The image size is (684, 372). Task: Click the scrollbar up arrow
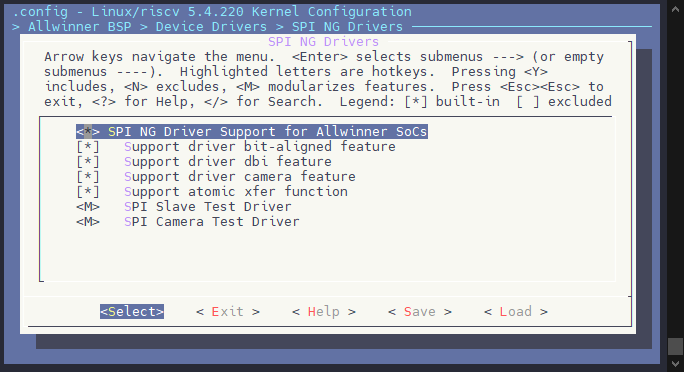(675, 8)
